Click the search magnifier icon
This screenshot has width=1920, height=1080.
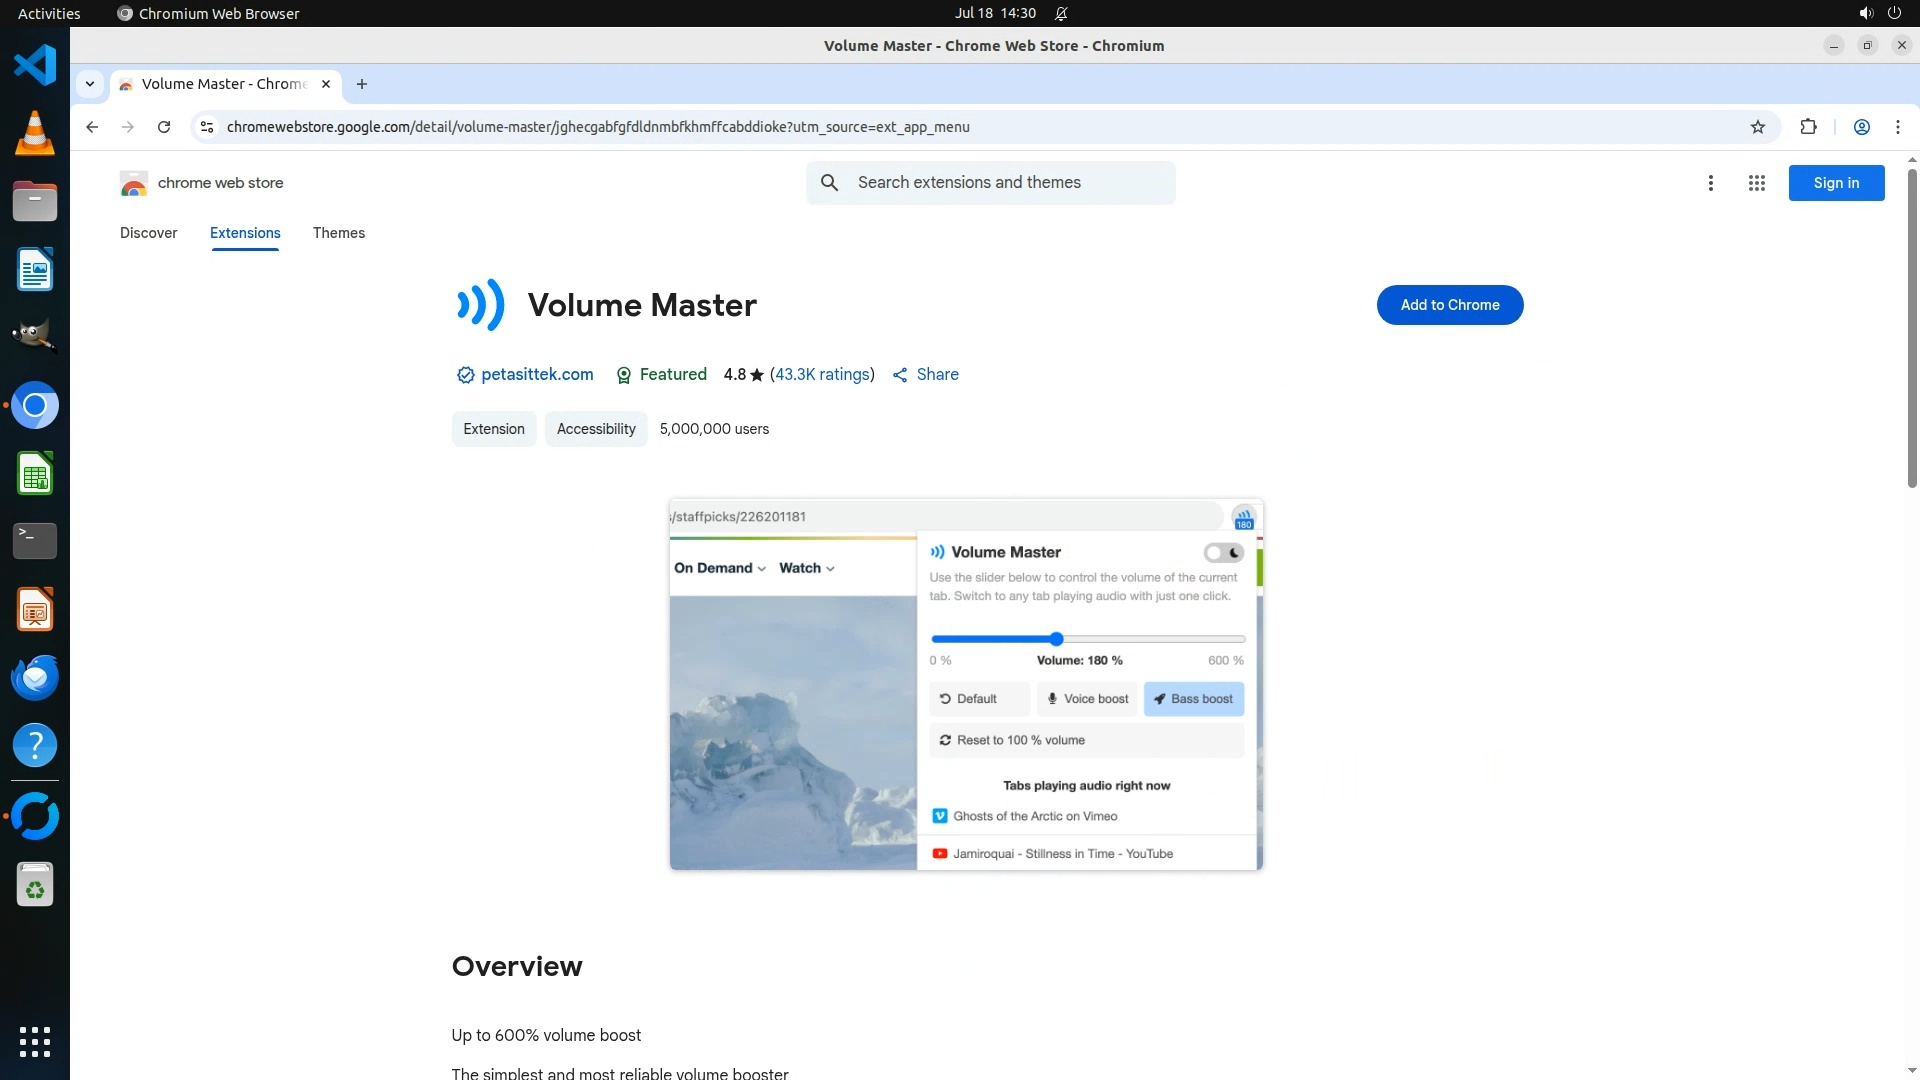pos(829,183)
